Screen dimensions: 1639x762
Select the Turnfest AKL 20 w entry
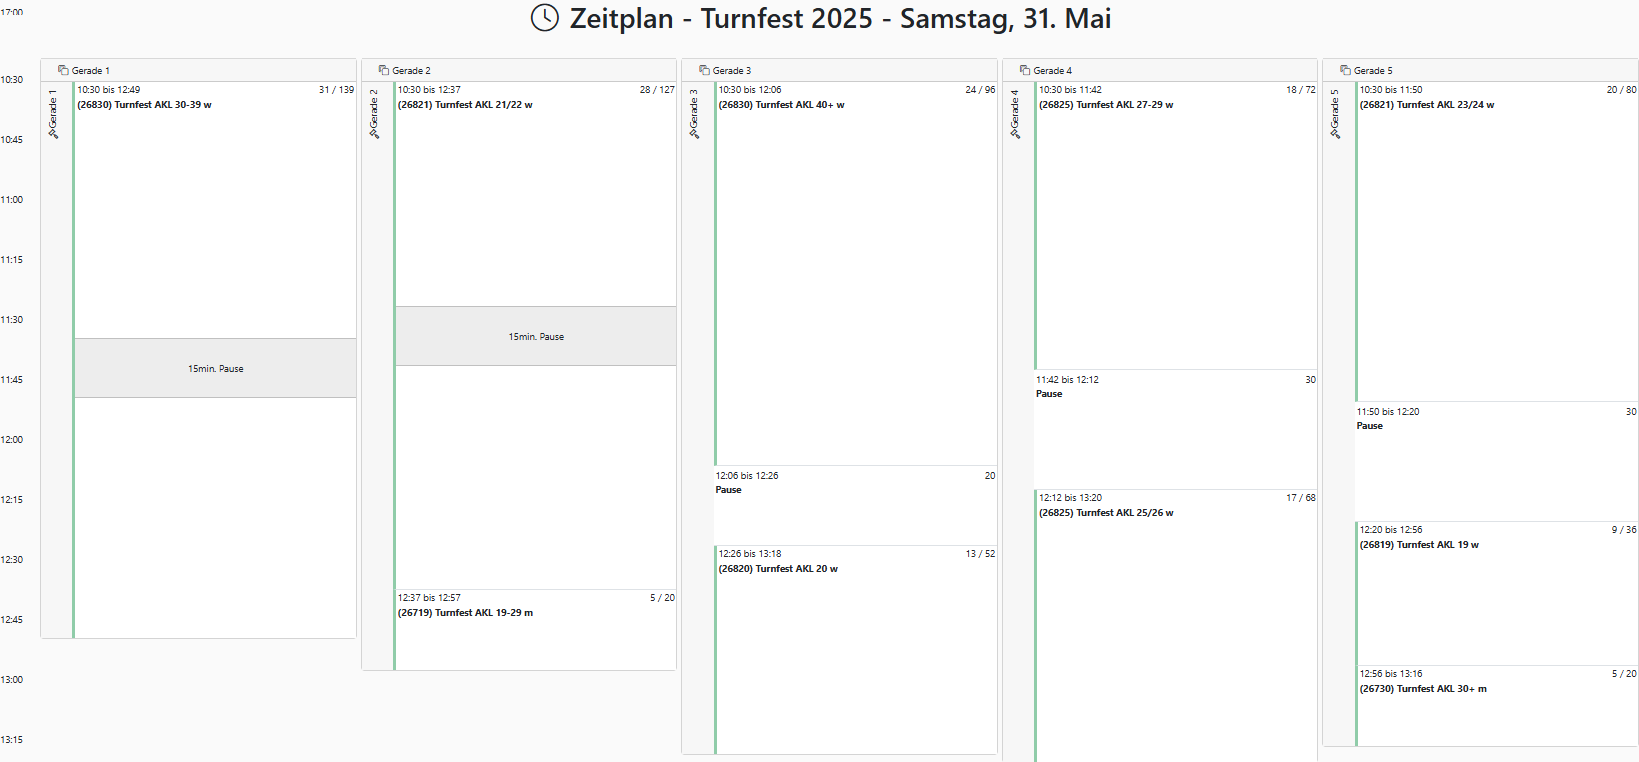[855, 648]
